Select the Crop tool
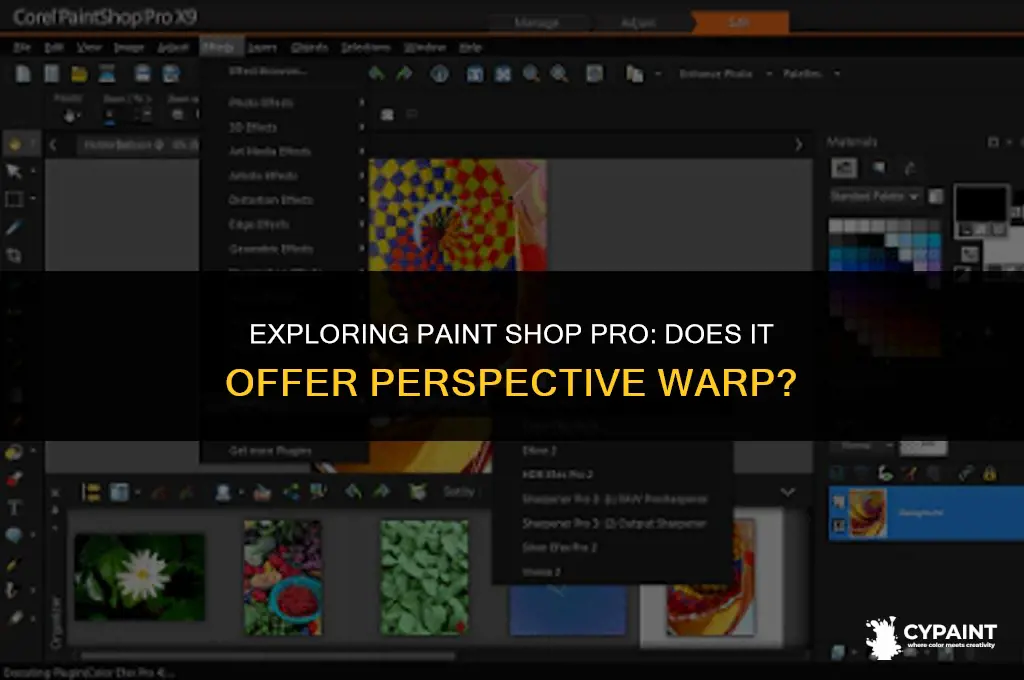1024x680 pixels. [14, 255]
